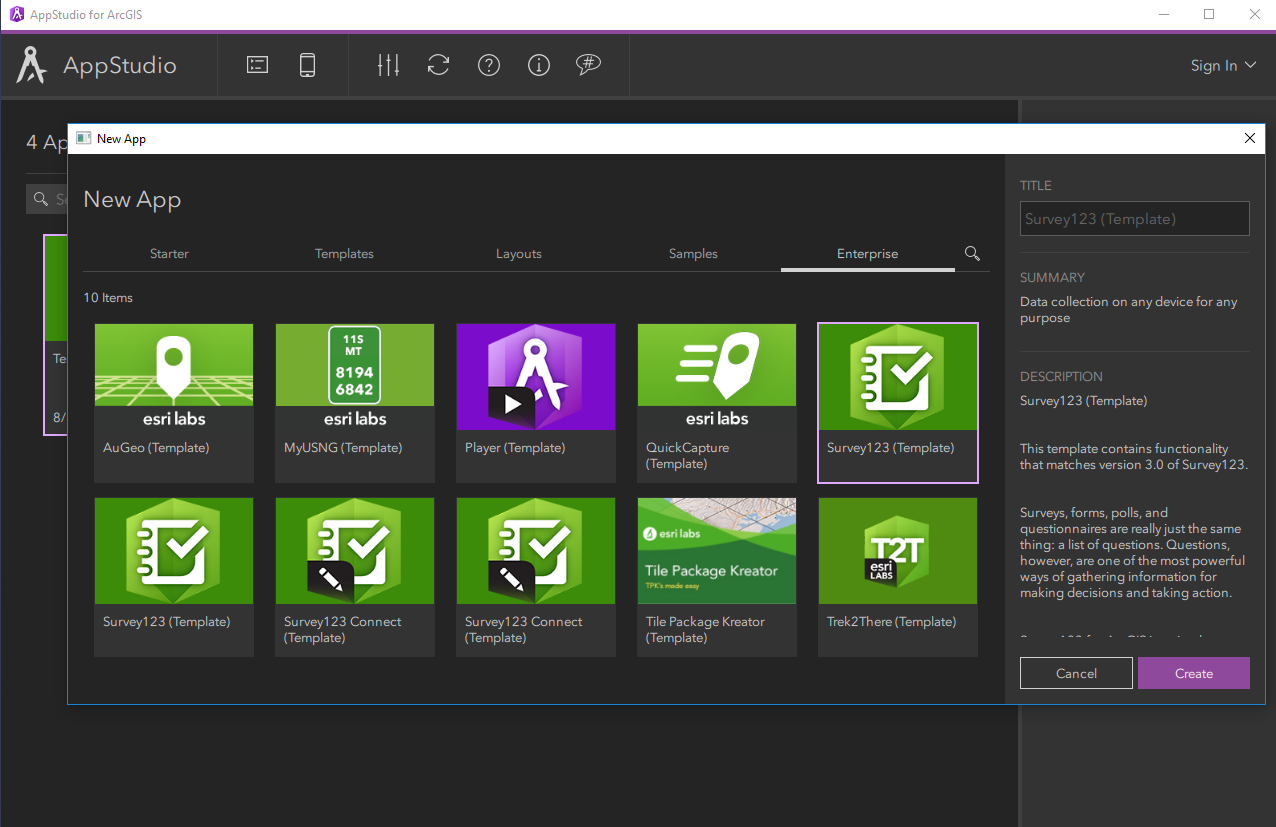This screenshot has width=1276, height=827.
Task: Click the '10 Items' count text
Action: pos(108,298)
